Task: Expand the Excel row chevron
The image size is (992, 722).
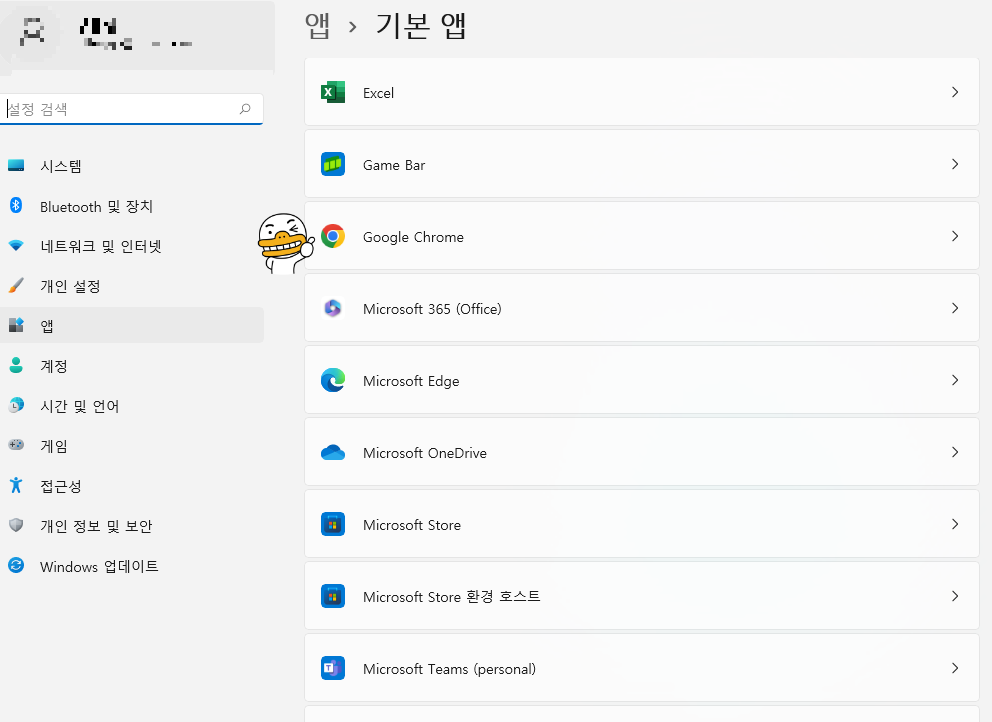Action: 955,92
